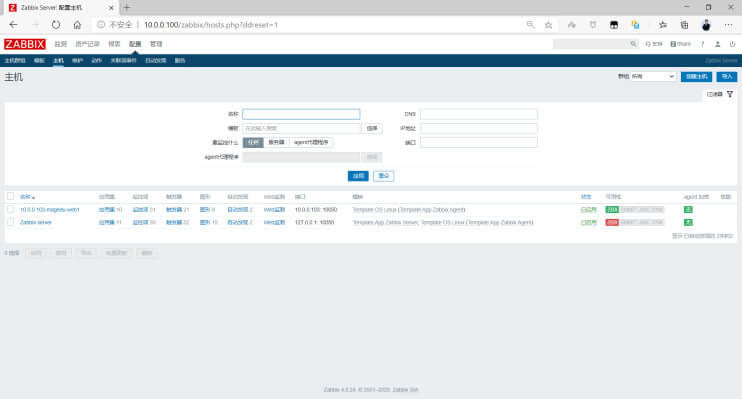Focus the DNS filter input field

pos(479,114)
